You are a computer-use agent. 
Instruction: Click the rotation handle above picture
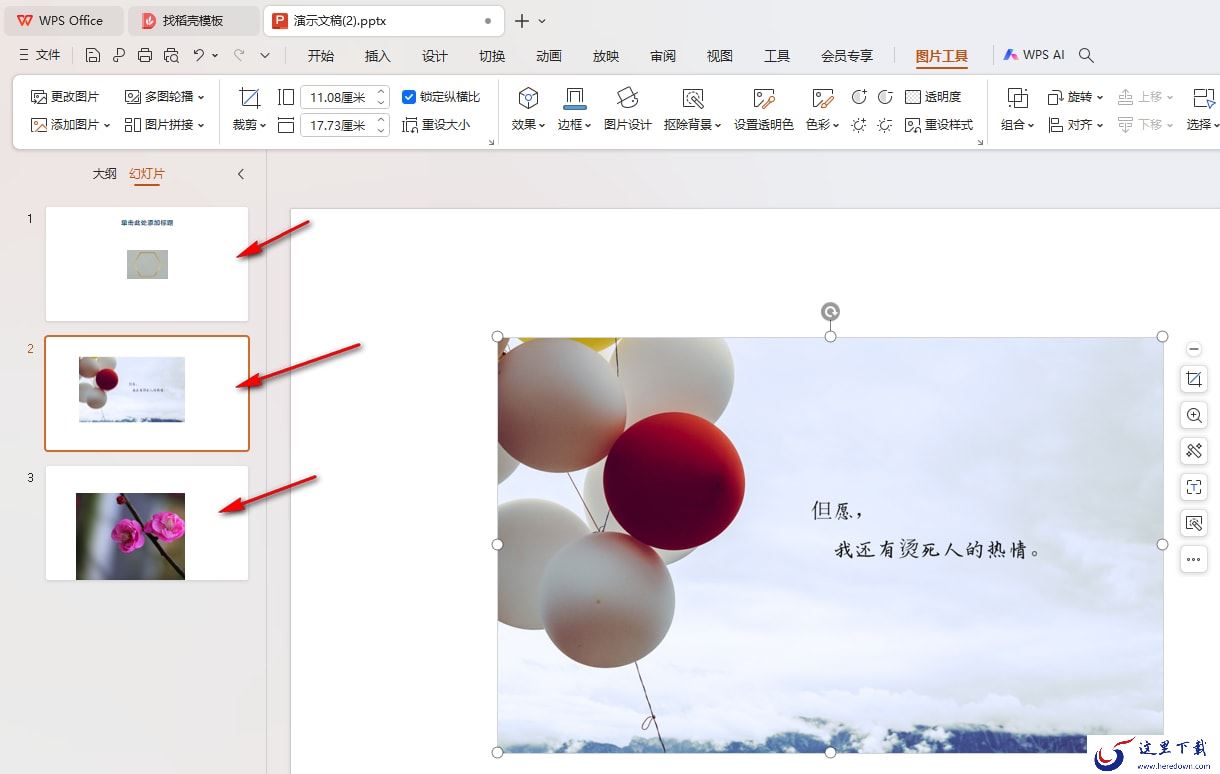coord(830,312)
